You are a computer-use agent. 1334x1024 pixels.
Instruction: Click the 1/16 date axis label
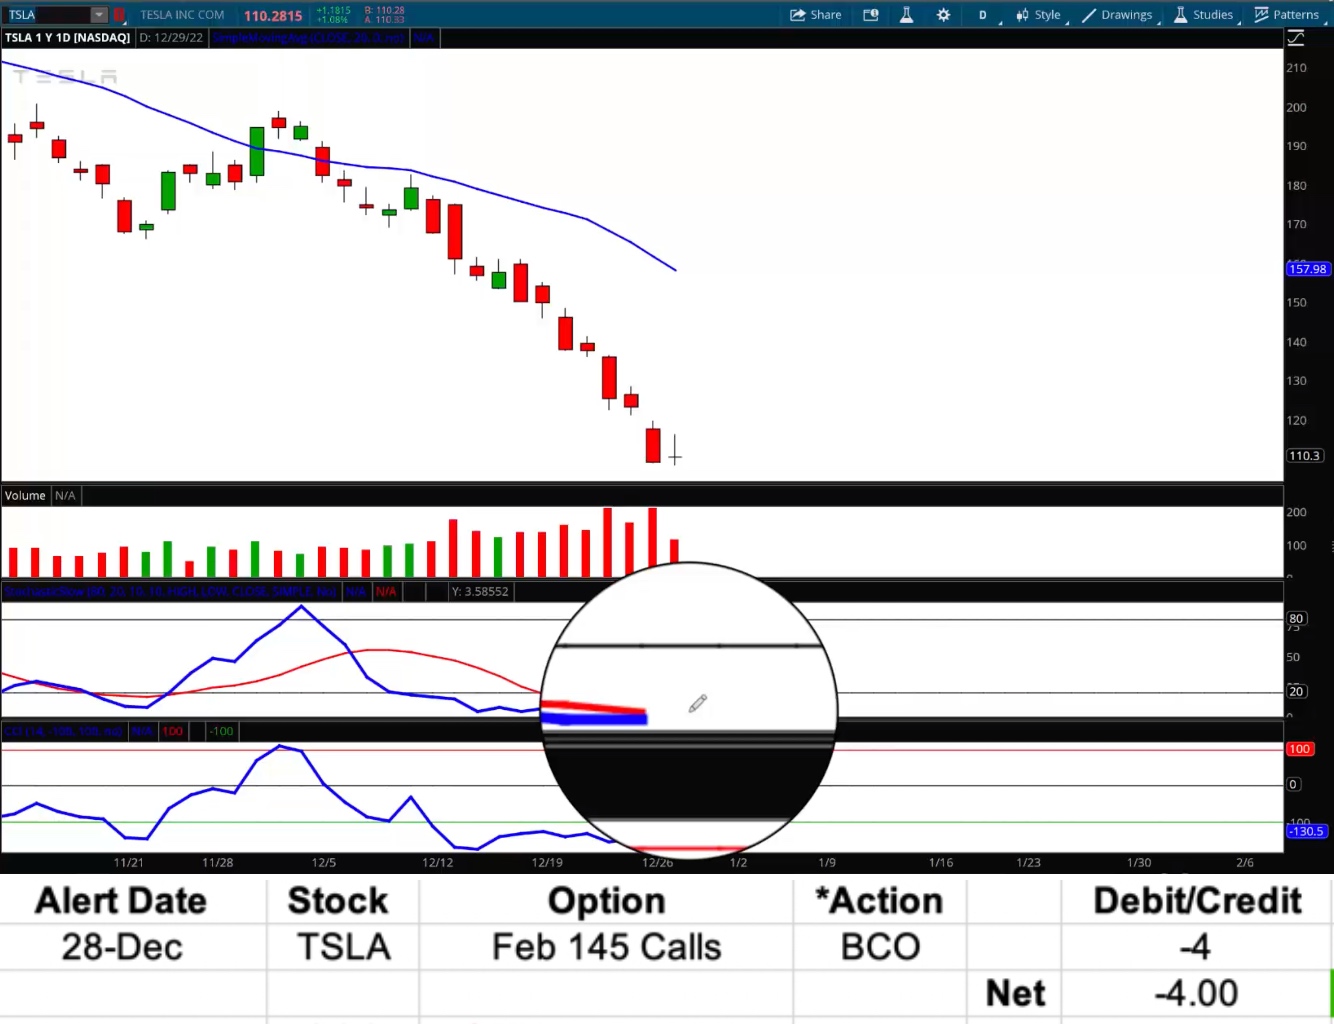(x=941, y=863)
